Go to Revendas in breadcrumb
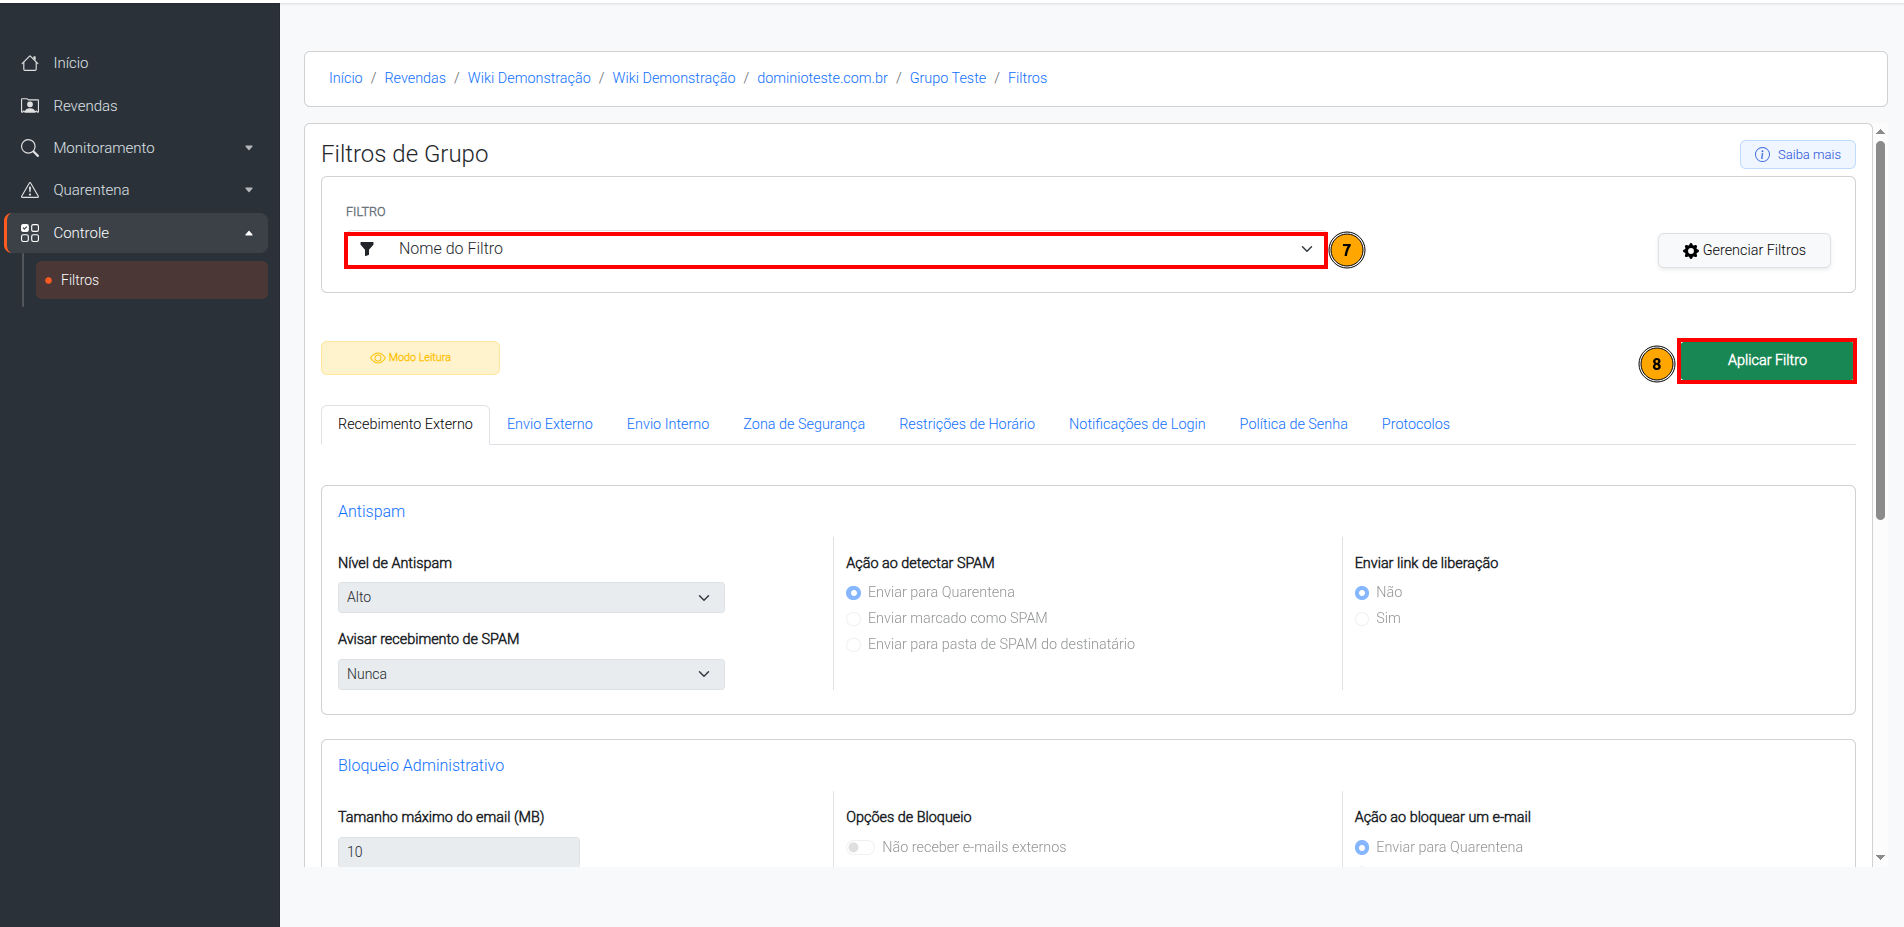 (x=415, y=78)
